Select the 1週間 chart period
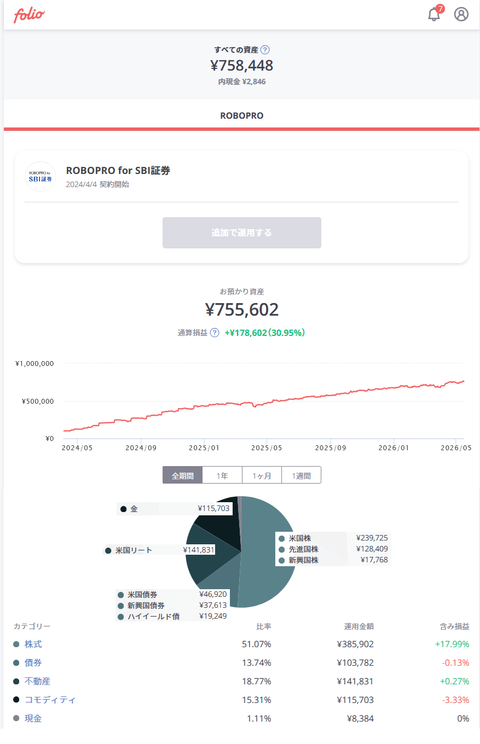Screen dimensions: 480x744 [x=301, y=475]
